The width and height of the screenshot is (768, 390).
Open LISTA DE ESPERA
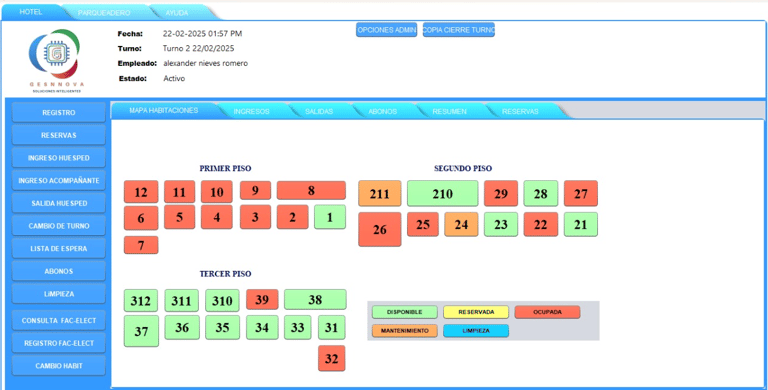click(59, 248)
